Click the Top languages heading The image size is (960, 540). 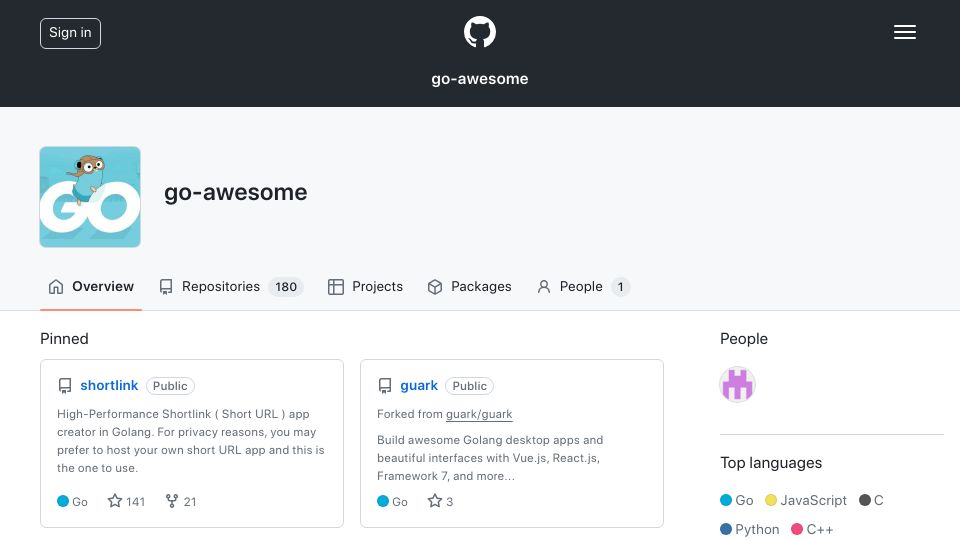771,463
